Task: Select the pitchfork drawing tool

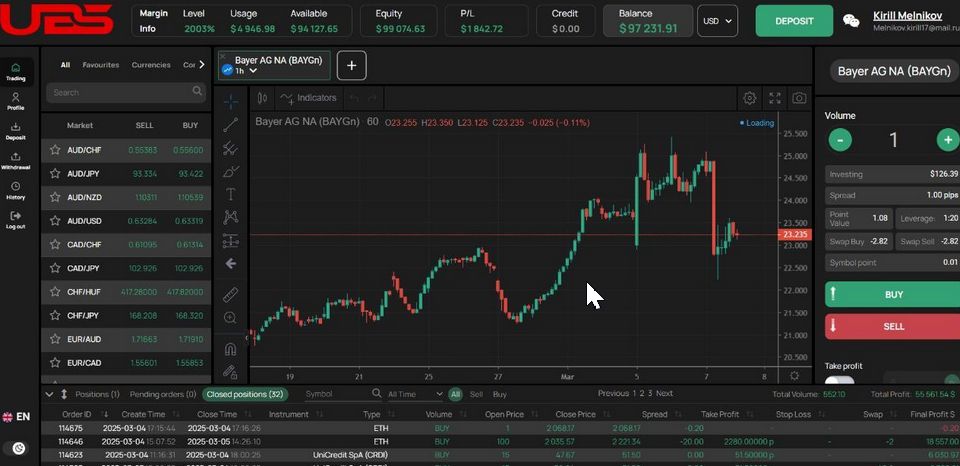Action: (x=231, y=148)
